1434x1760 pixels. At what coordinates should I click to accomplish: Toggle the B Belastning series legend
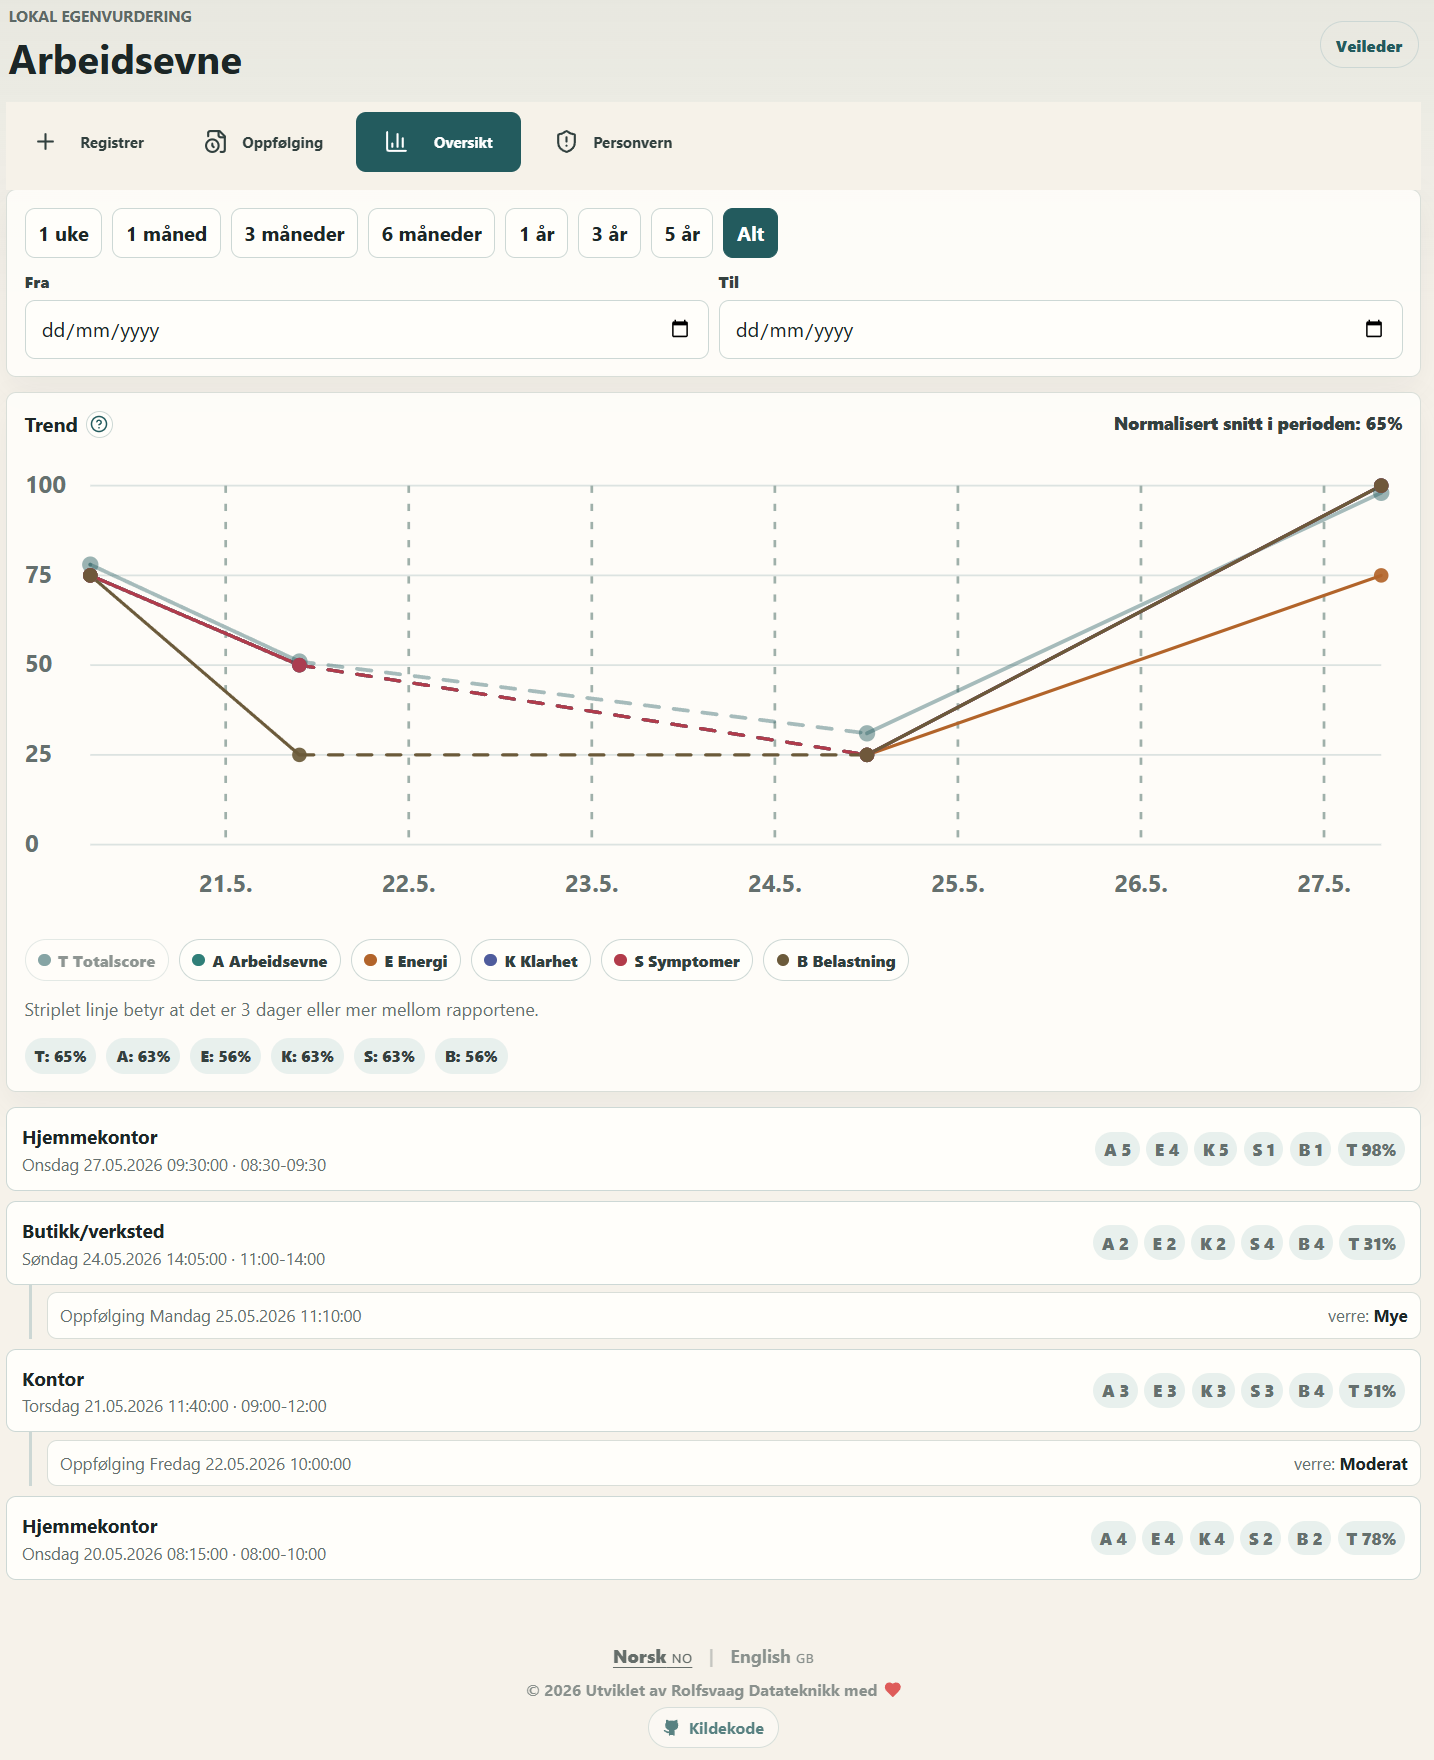click(836, 960)
